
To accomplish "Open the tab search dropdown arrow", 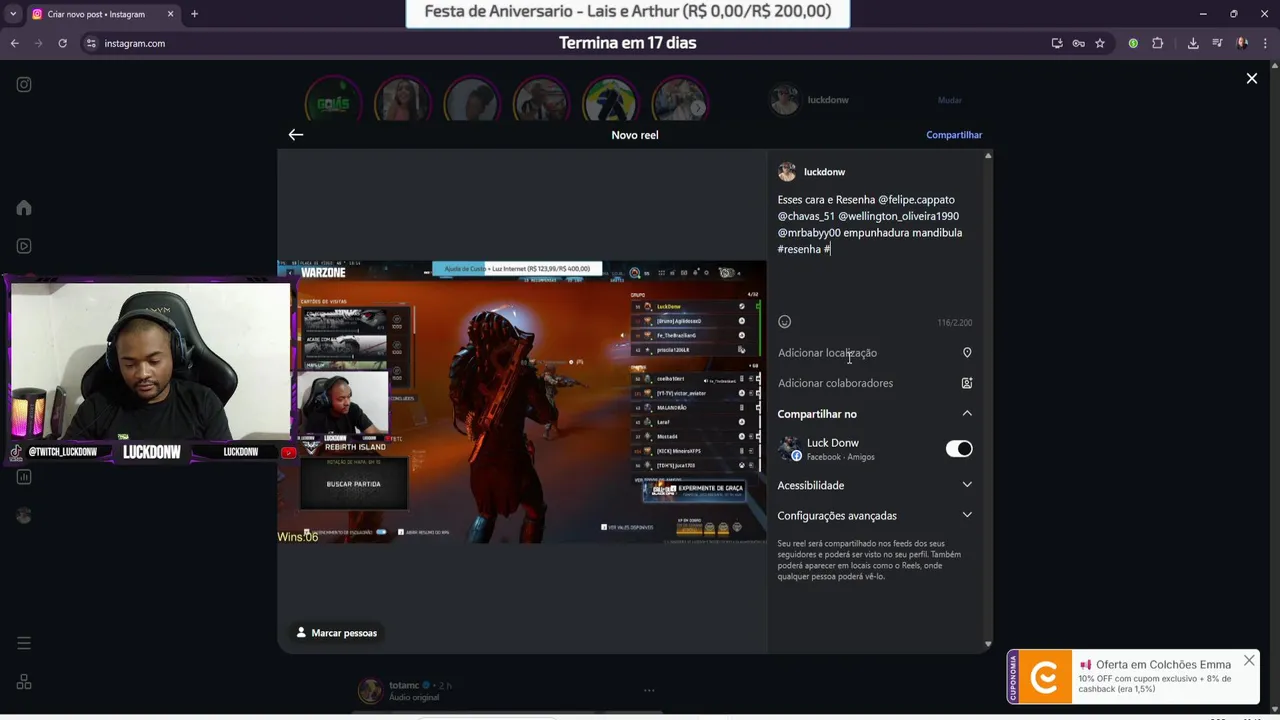I will pos(12,14).
